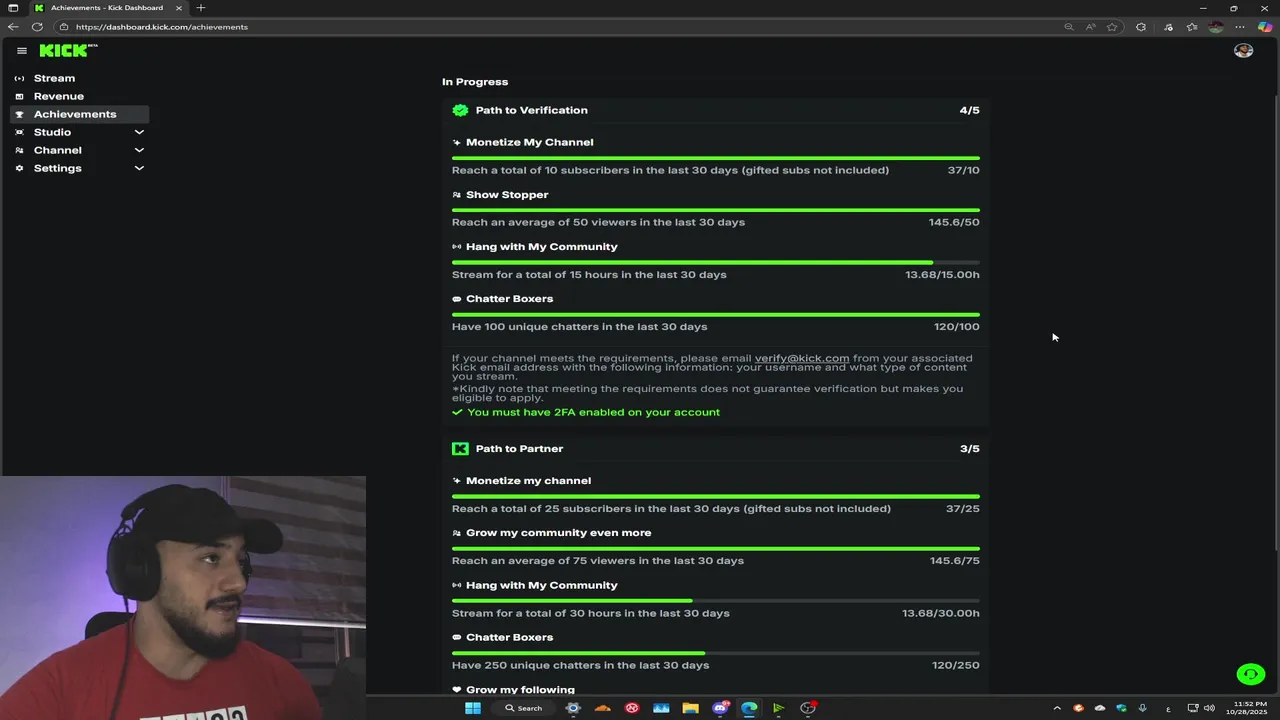Click the Path to Verification heading
1280x720 pixels.
532,110
